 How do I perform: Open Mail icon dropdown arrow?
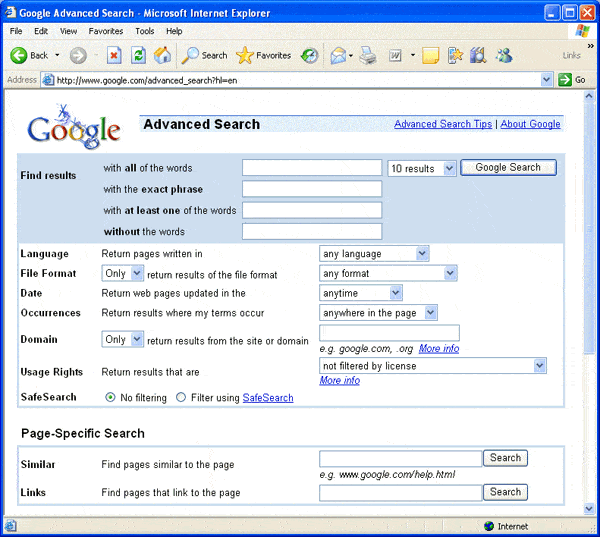point(351,56)
